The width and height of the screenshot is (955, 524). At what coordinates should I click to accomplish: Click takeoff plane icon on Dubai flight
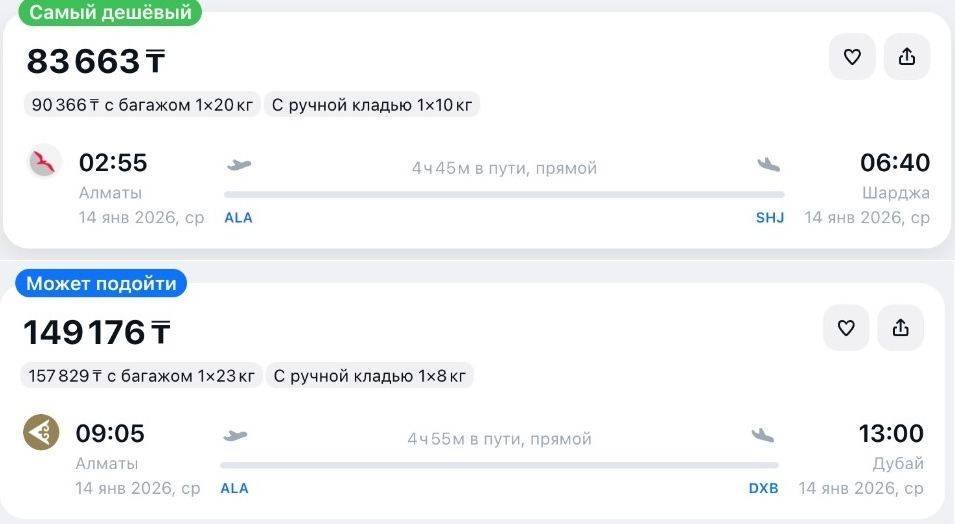tap(236, 436)
